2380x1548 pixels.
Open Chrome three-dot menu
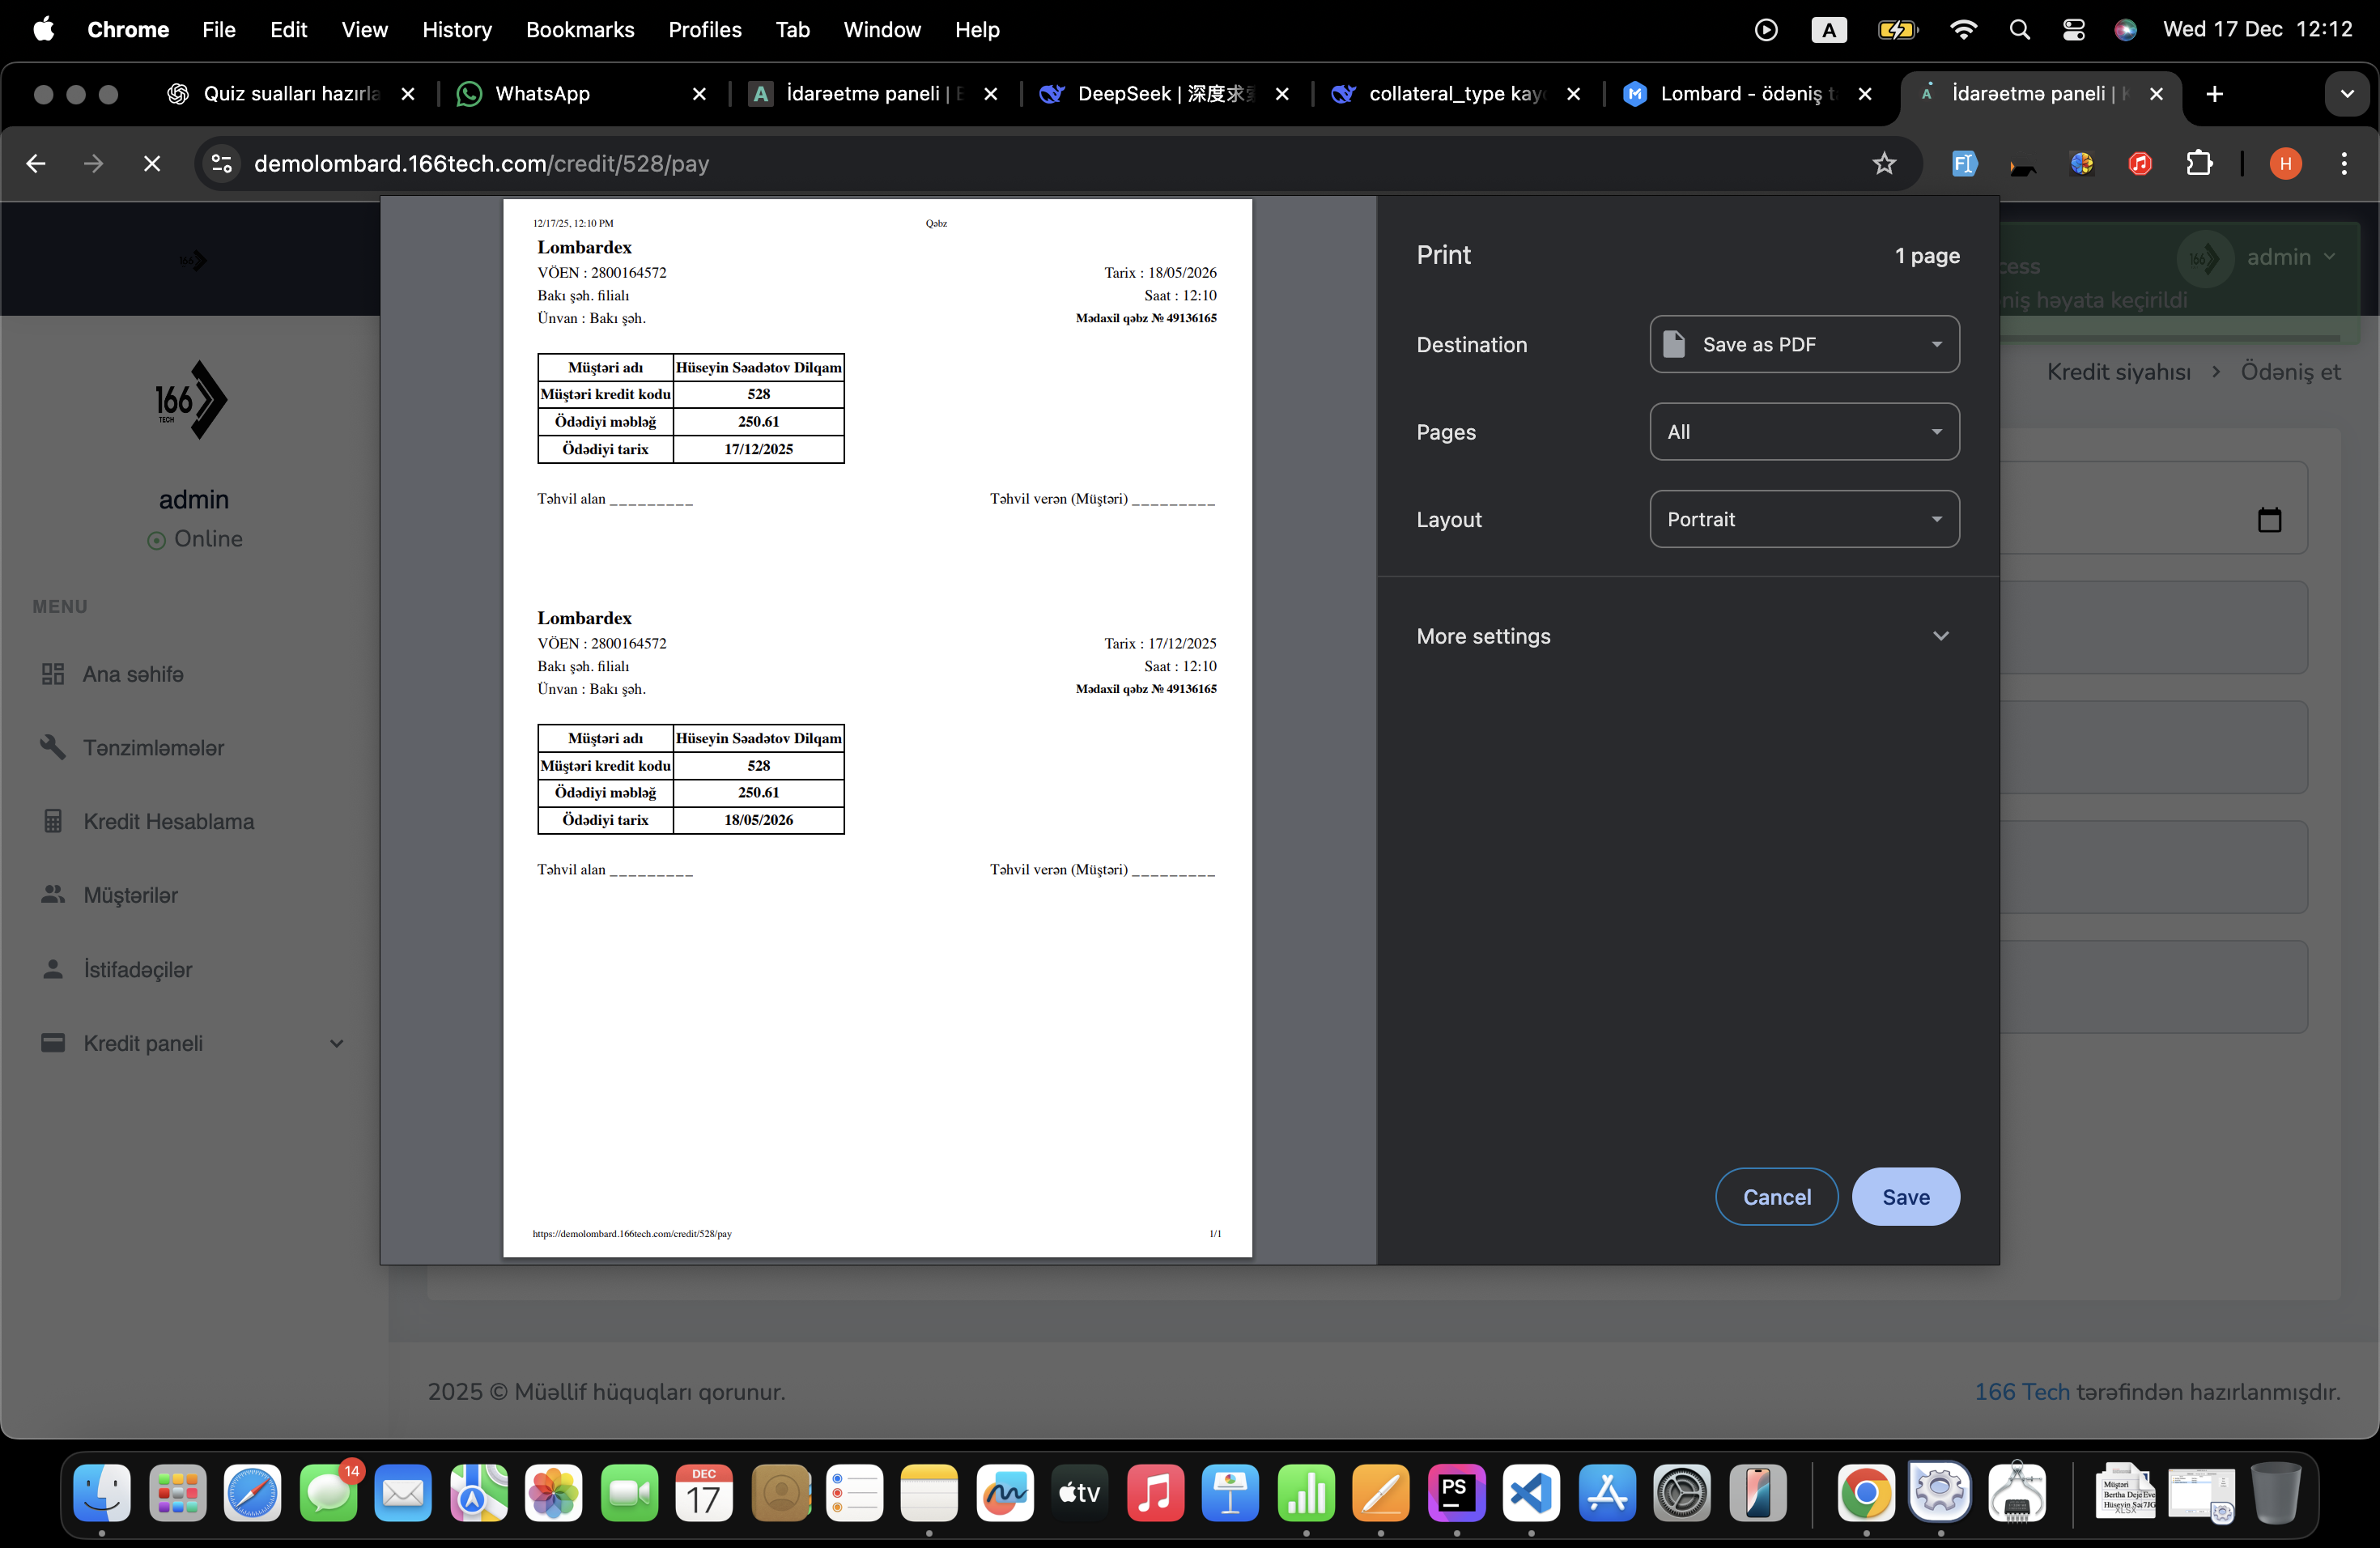(2344, 163)
